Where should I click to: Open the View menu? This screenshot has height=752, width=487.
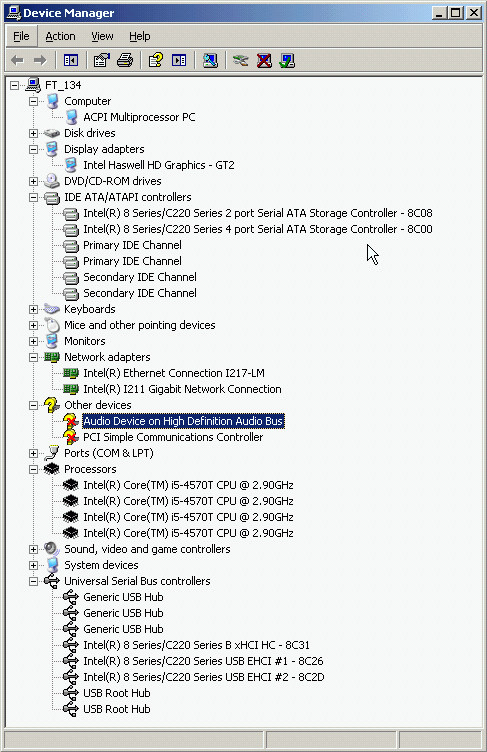point(102,36)
